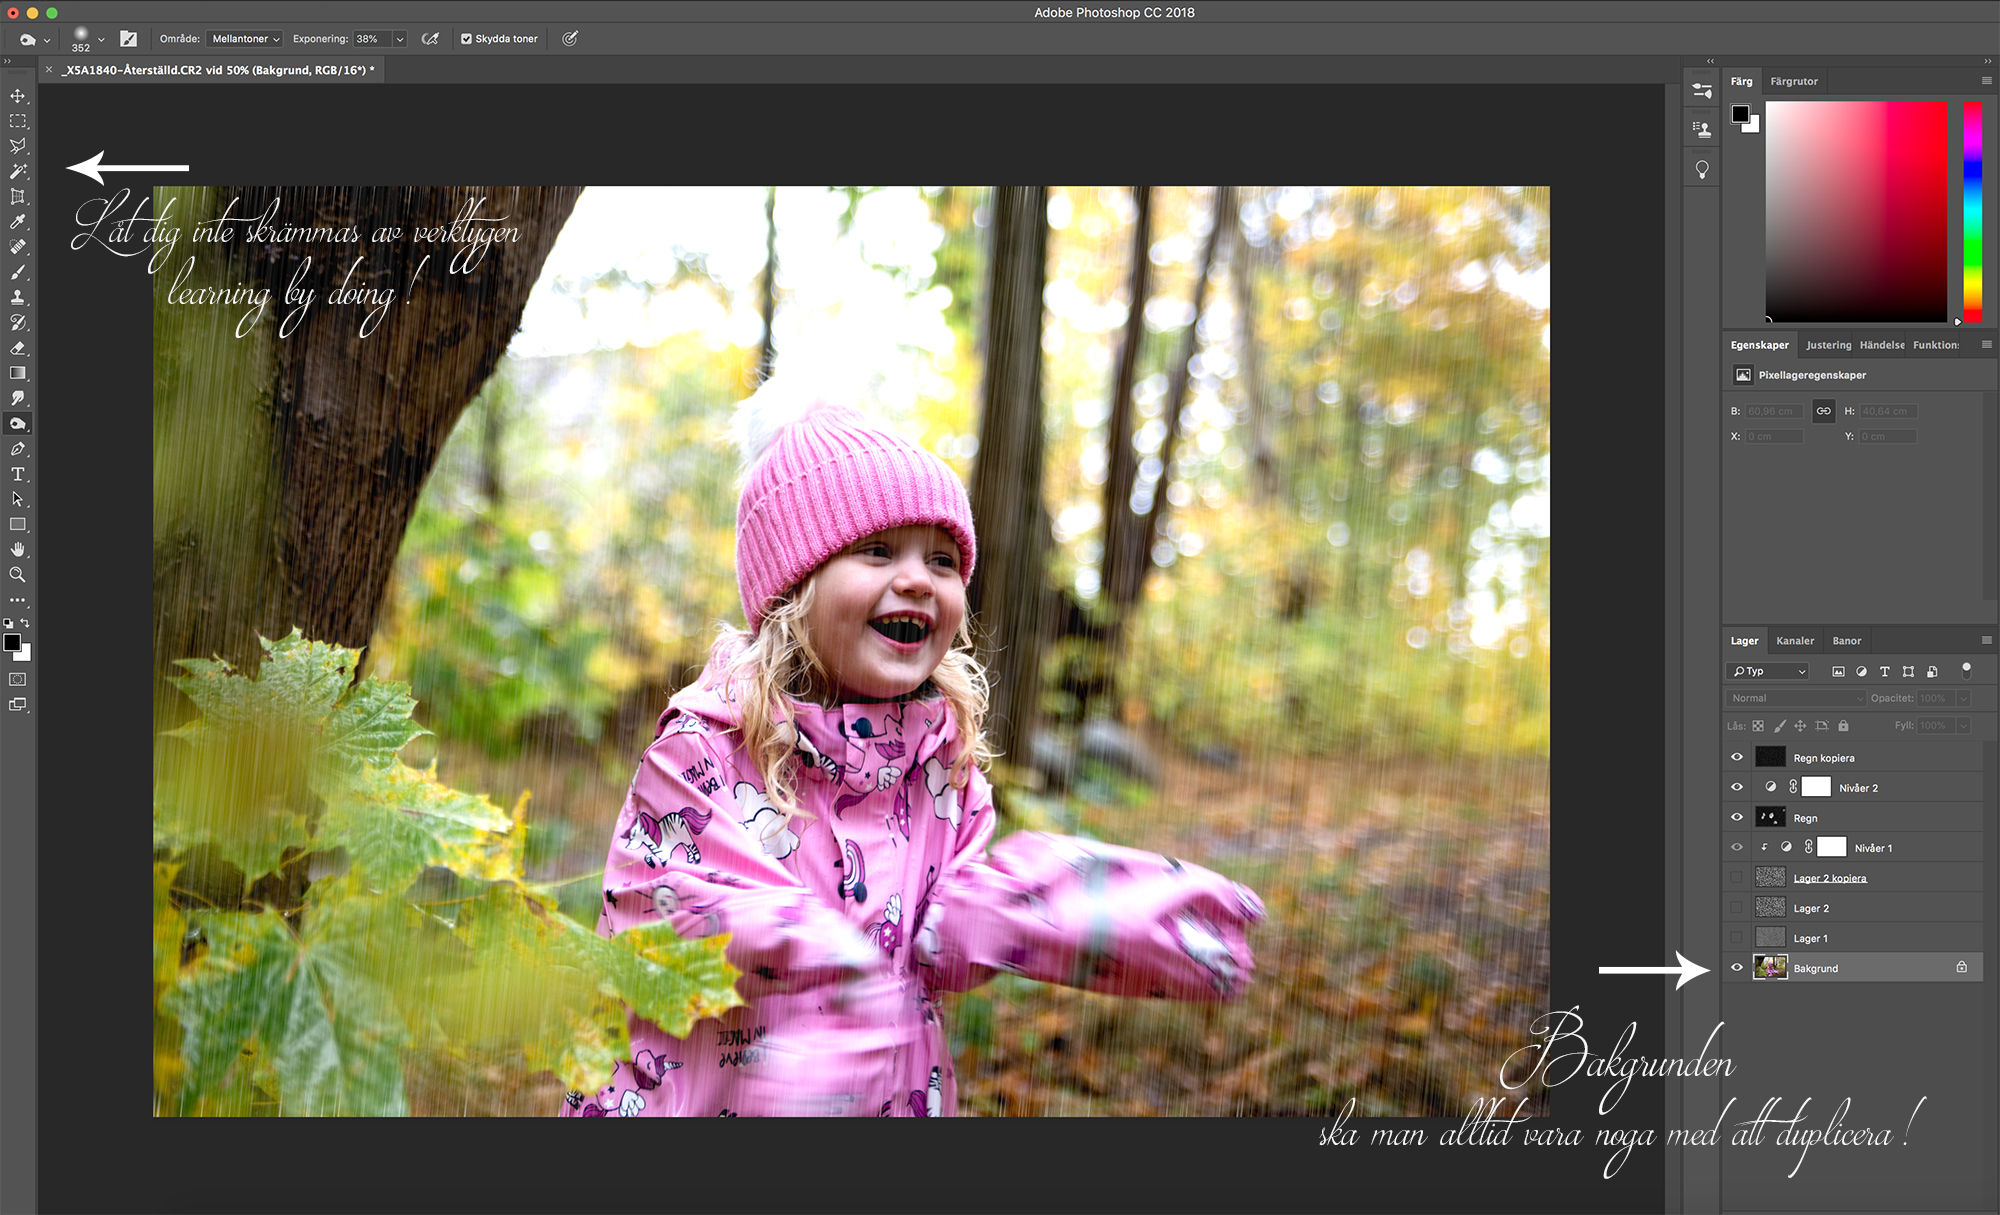Select the active Sponge/Burn tool
Screen dimensions: 2000x1215
18,424
